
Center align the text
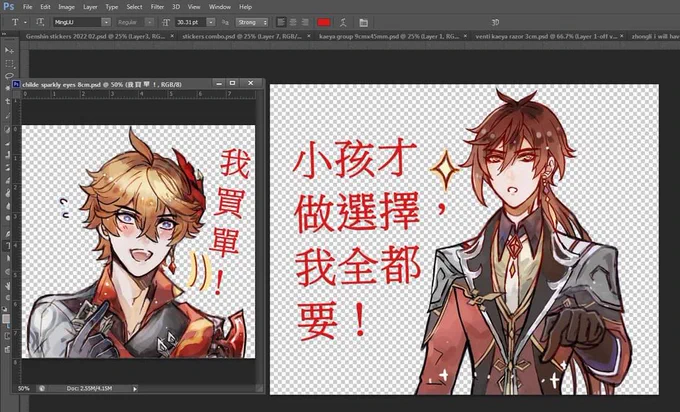point(293,22)
